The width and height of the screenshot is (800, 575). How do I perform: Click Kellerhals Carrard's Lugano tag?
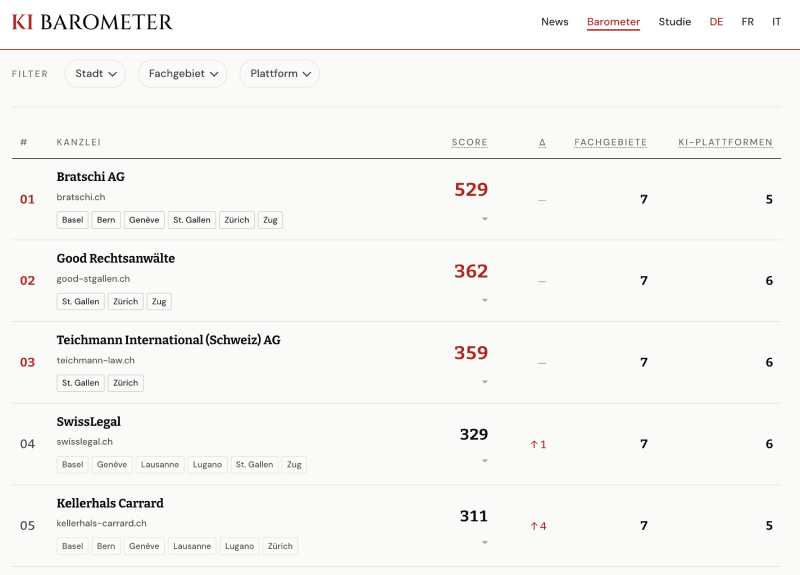[x=239, y=546]
